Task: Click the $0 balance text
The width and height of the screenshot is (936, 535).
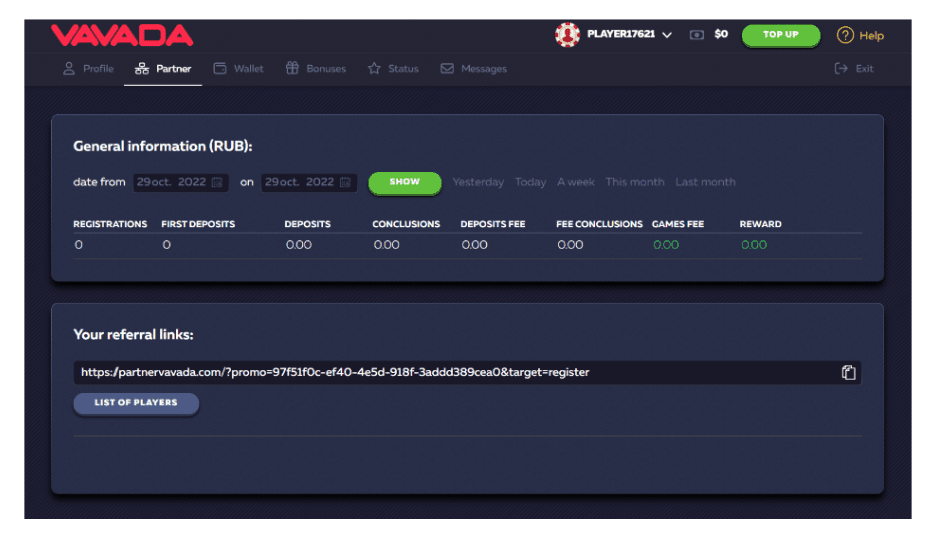Action: (721, 34)
